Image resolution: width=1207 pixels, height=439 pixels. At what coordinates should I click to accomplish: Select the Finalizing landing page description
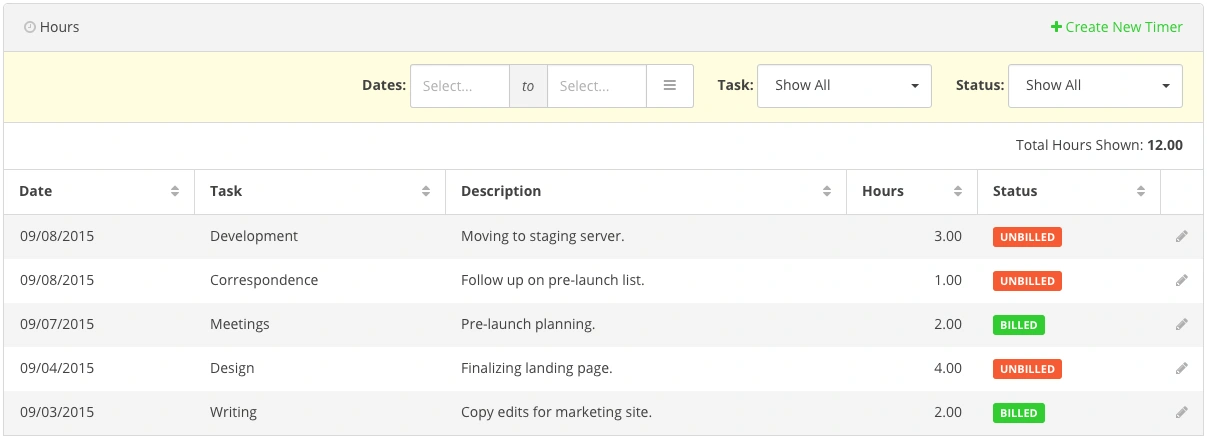pos(536,369)
